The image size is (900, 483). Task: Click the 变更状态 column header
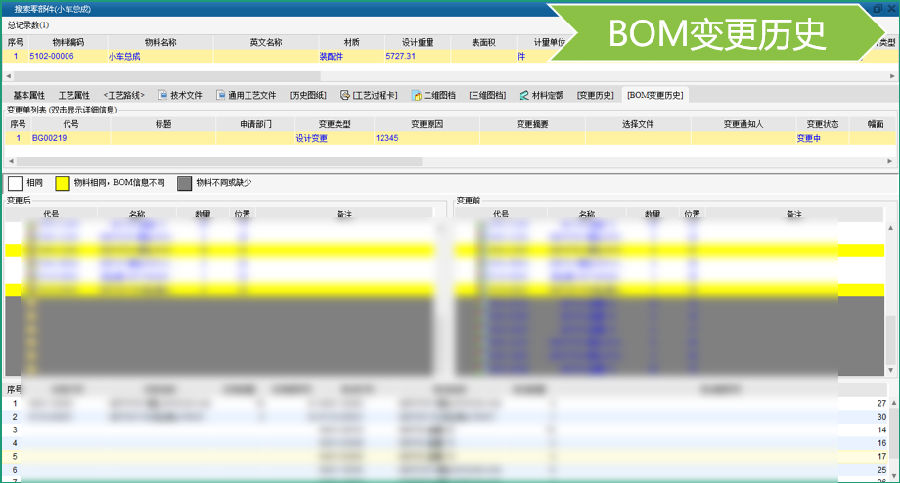[x=822, y=123]
